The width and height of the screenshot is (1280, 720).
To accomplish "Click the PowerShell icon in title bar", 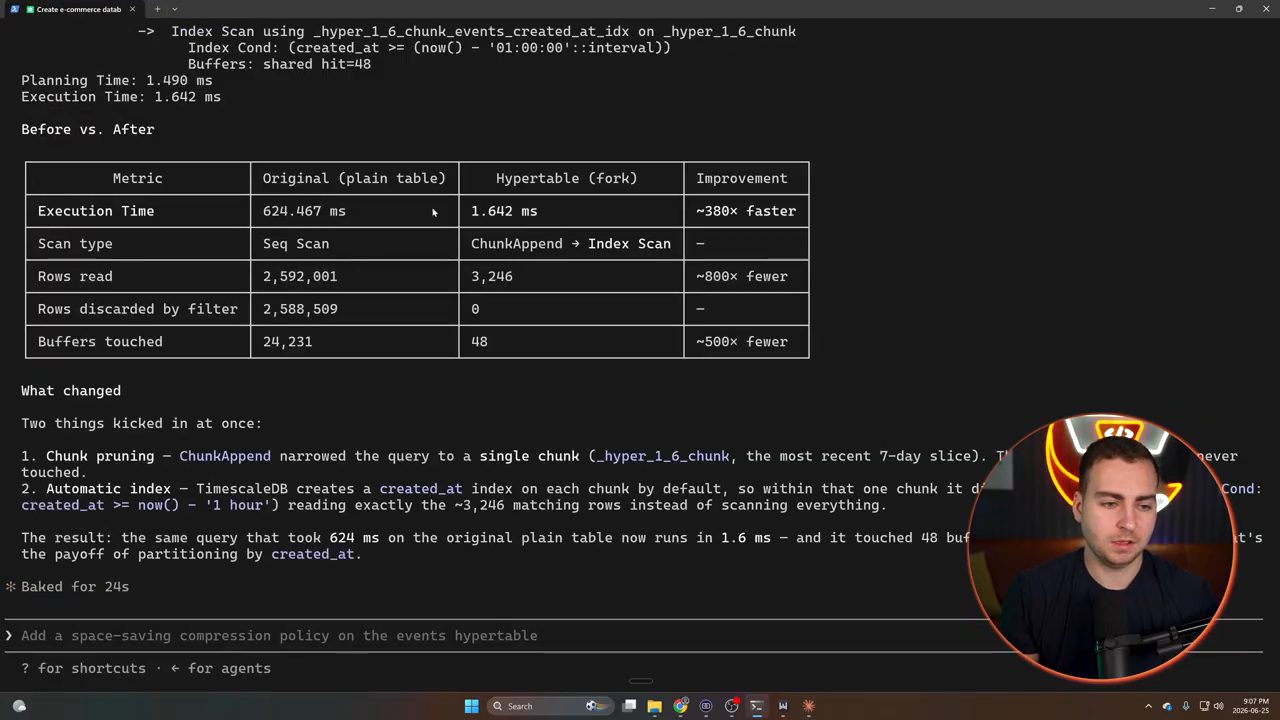I will click(14, 9).
